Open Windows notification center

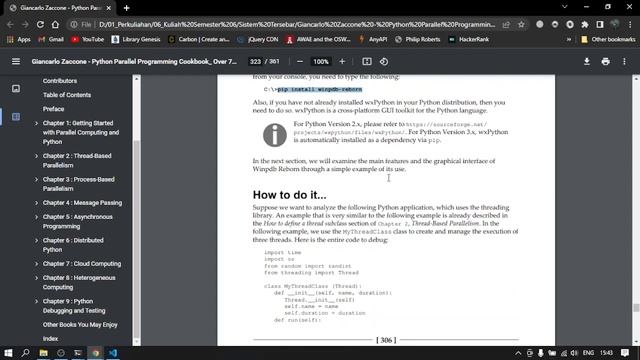click(x=624, y=353)
